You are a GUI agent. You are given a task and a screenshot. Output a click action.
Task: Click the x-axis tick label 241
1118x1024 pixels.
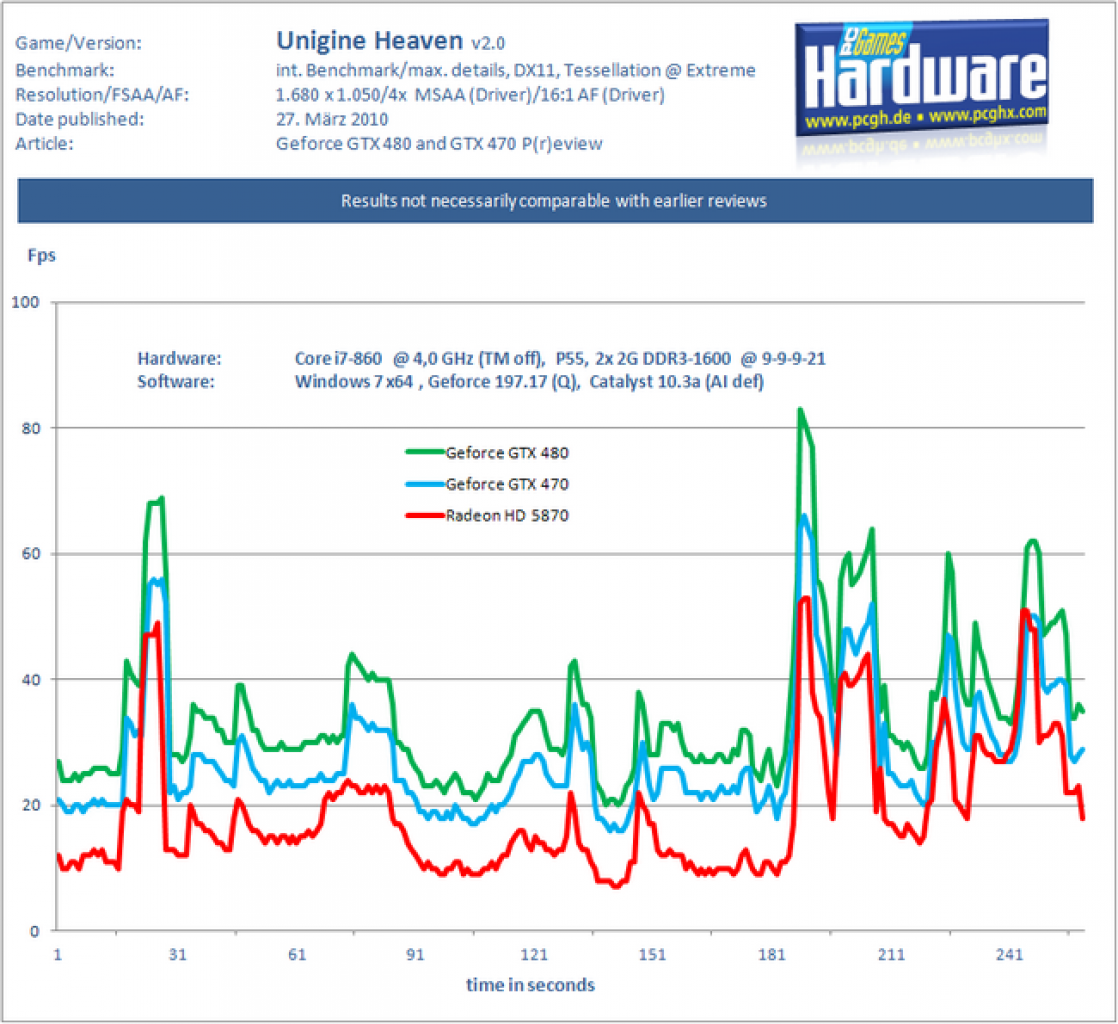click(1009, 954)
